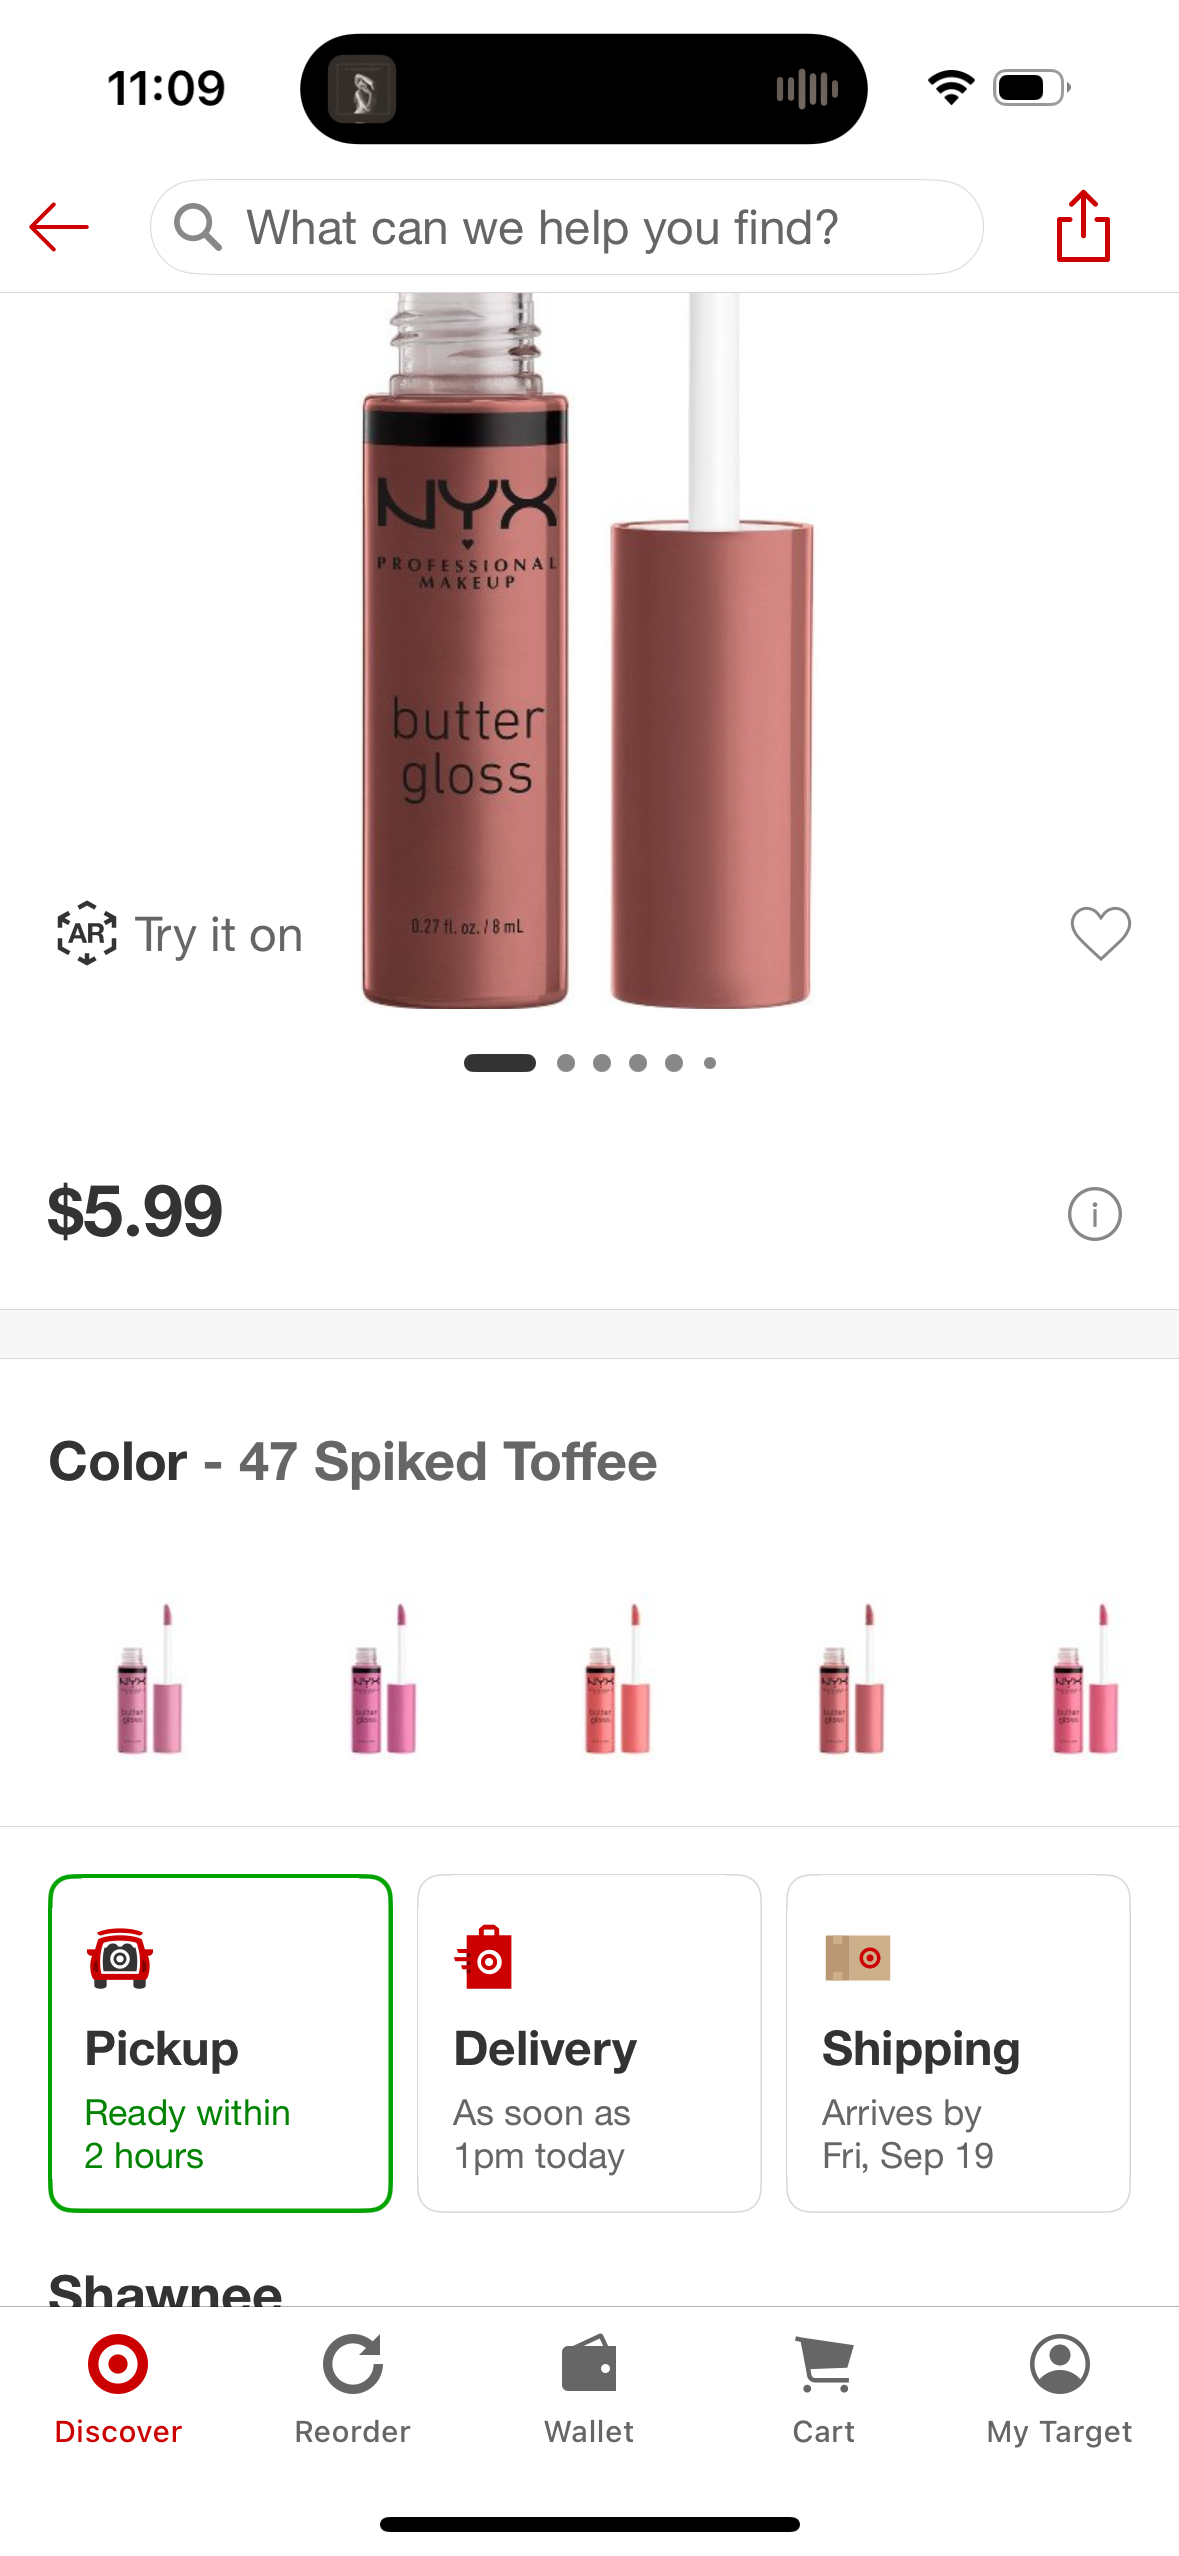This screenshot has height=2556, width=1179.
Task: Focus the 'What can we help you find?' field
Action: point(566,227)
